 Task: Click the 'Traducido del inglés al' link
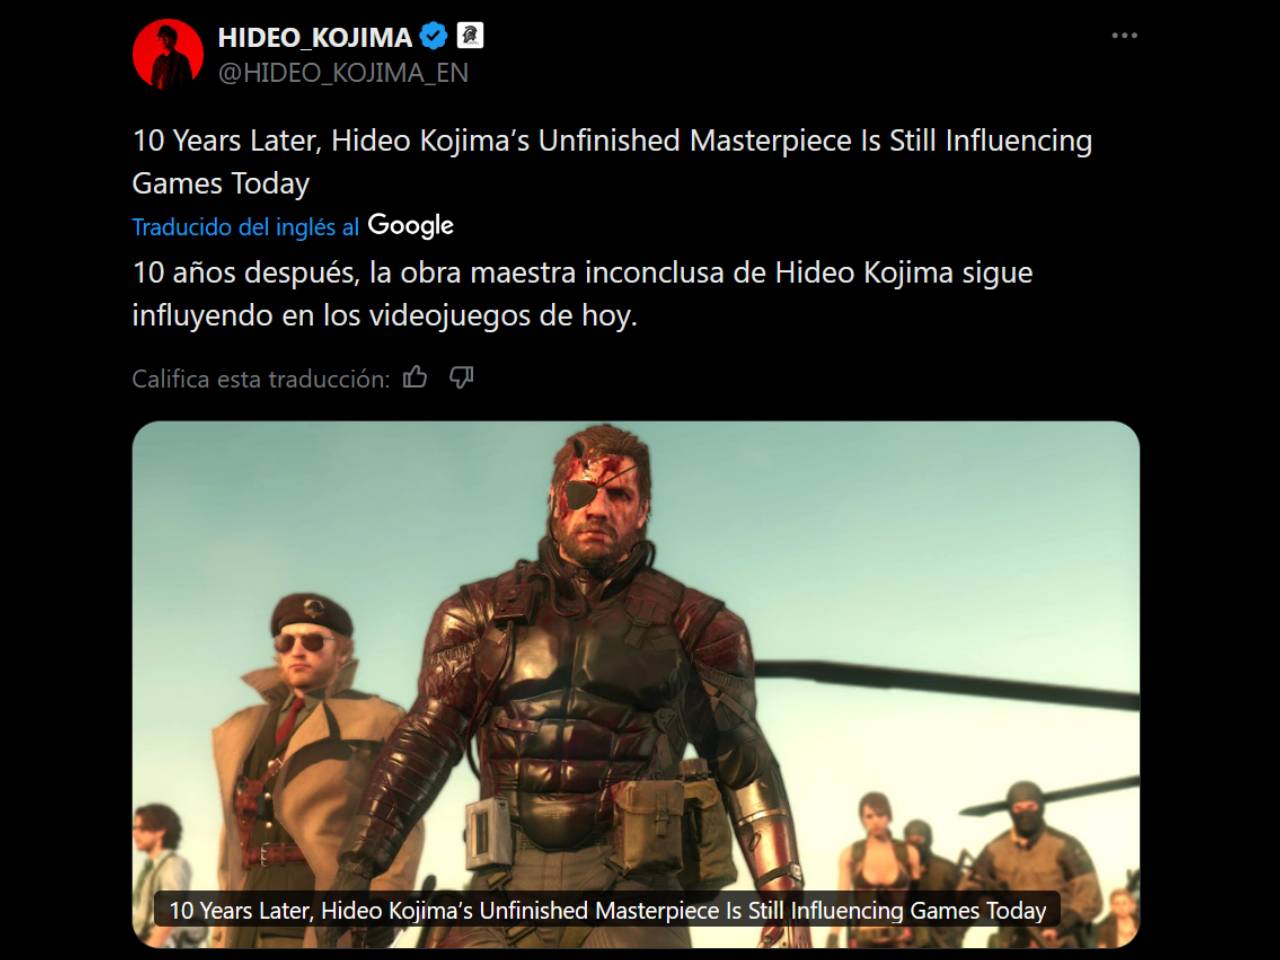point(245,227)
